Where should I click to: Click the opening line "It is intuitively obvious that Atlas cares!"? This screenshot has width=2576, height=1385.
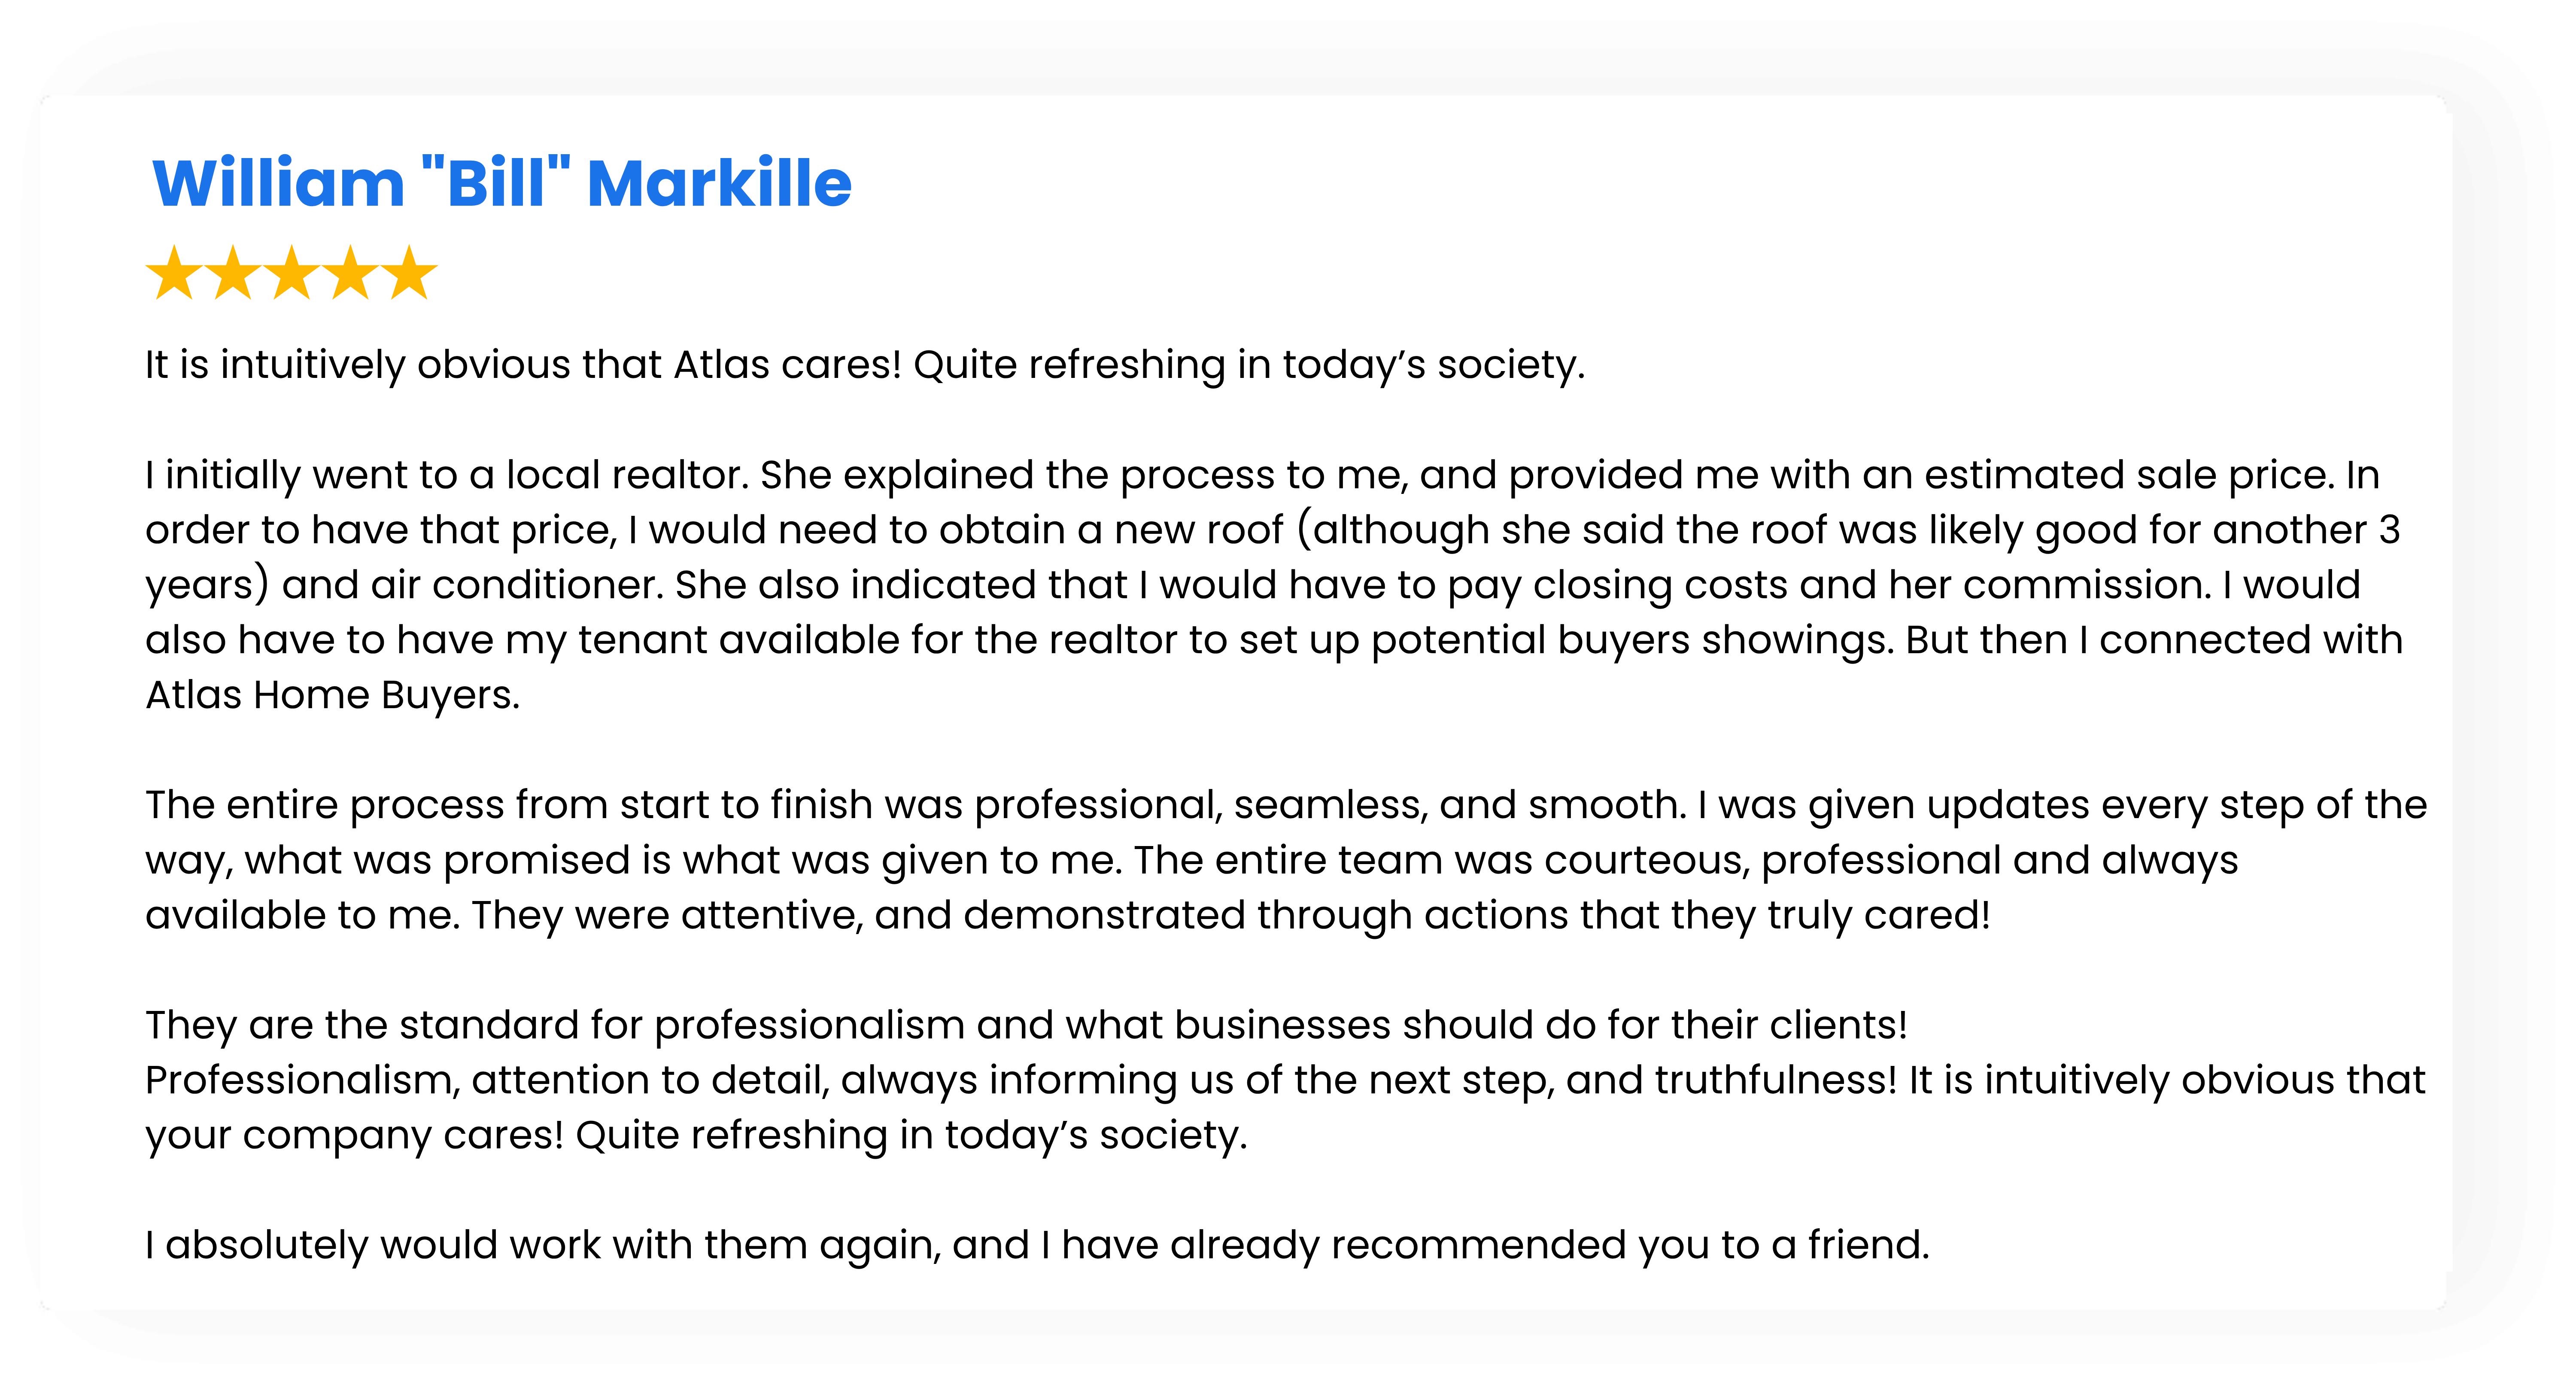(x=523, y=365)
